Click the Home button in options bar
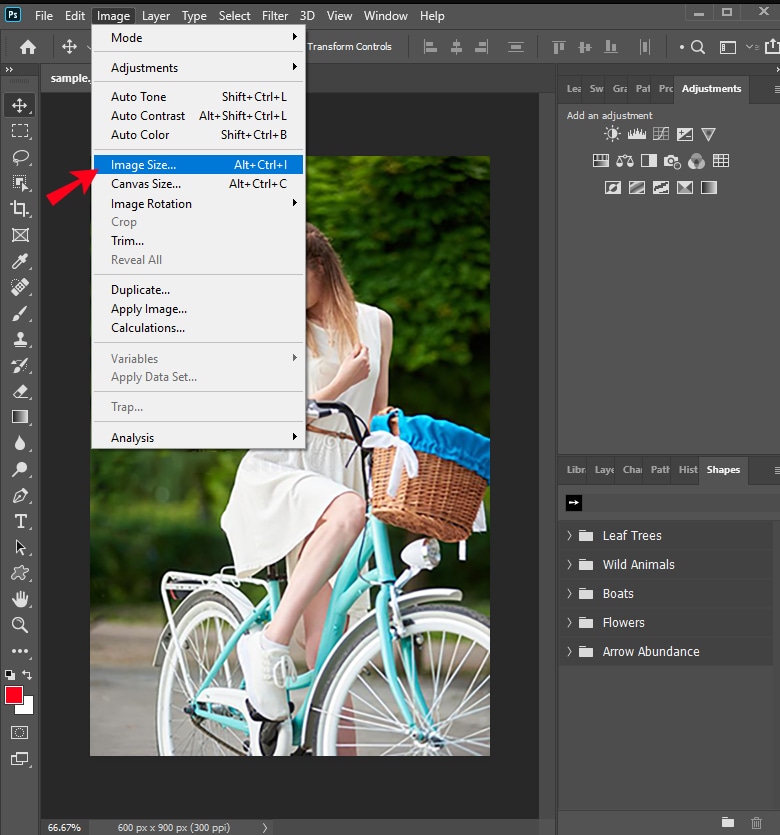This screenshot has width=780, height=835. (28, 47)
